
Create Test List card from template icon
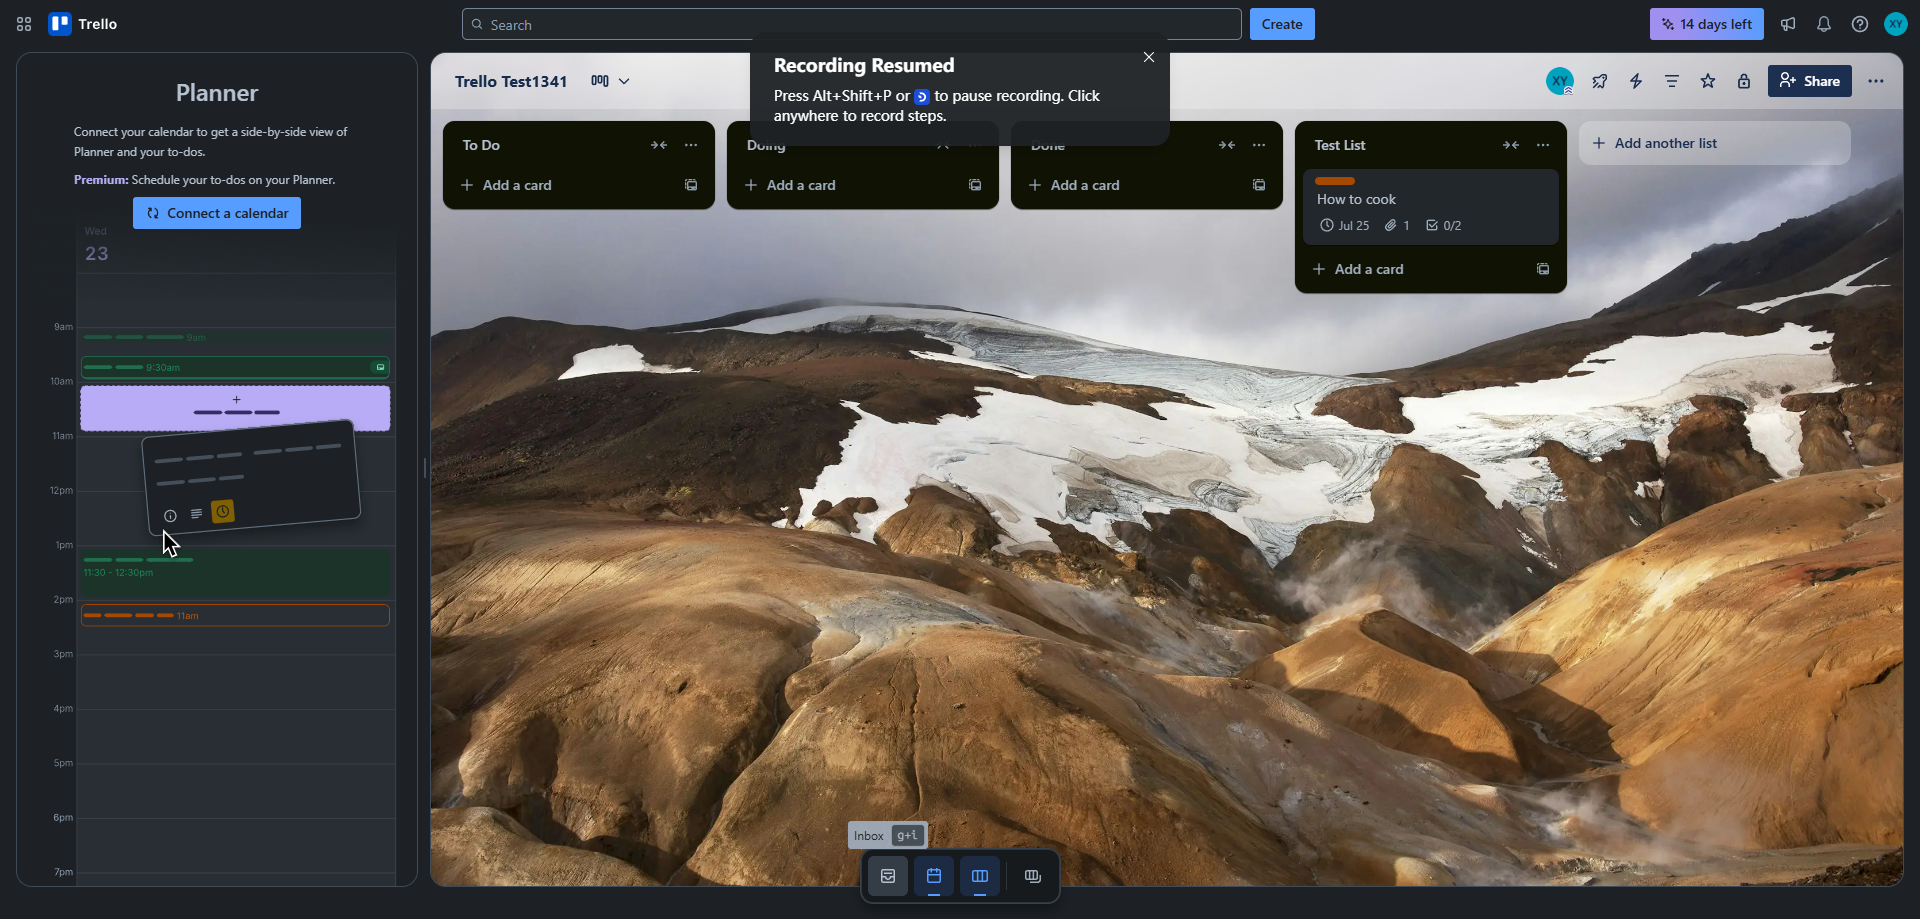pos(1543,269)
